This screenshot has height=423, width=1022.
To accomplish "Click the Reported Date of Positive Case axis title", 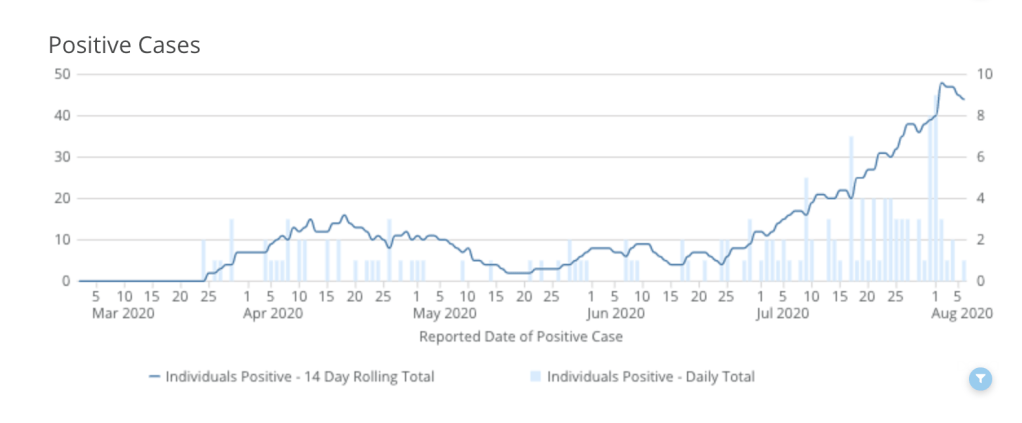I will point(521,336).
